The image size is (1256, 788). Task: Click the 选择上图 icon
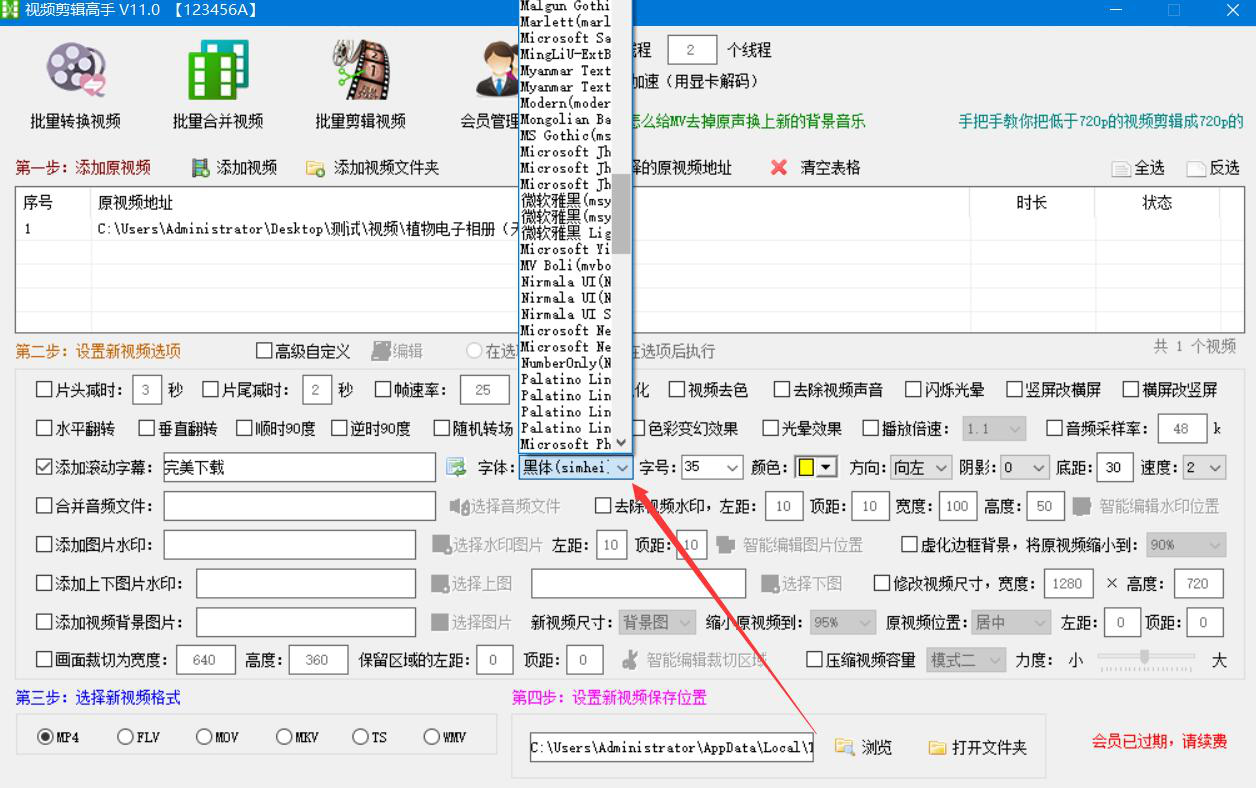pos(440,583)
